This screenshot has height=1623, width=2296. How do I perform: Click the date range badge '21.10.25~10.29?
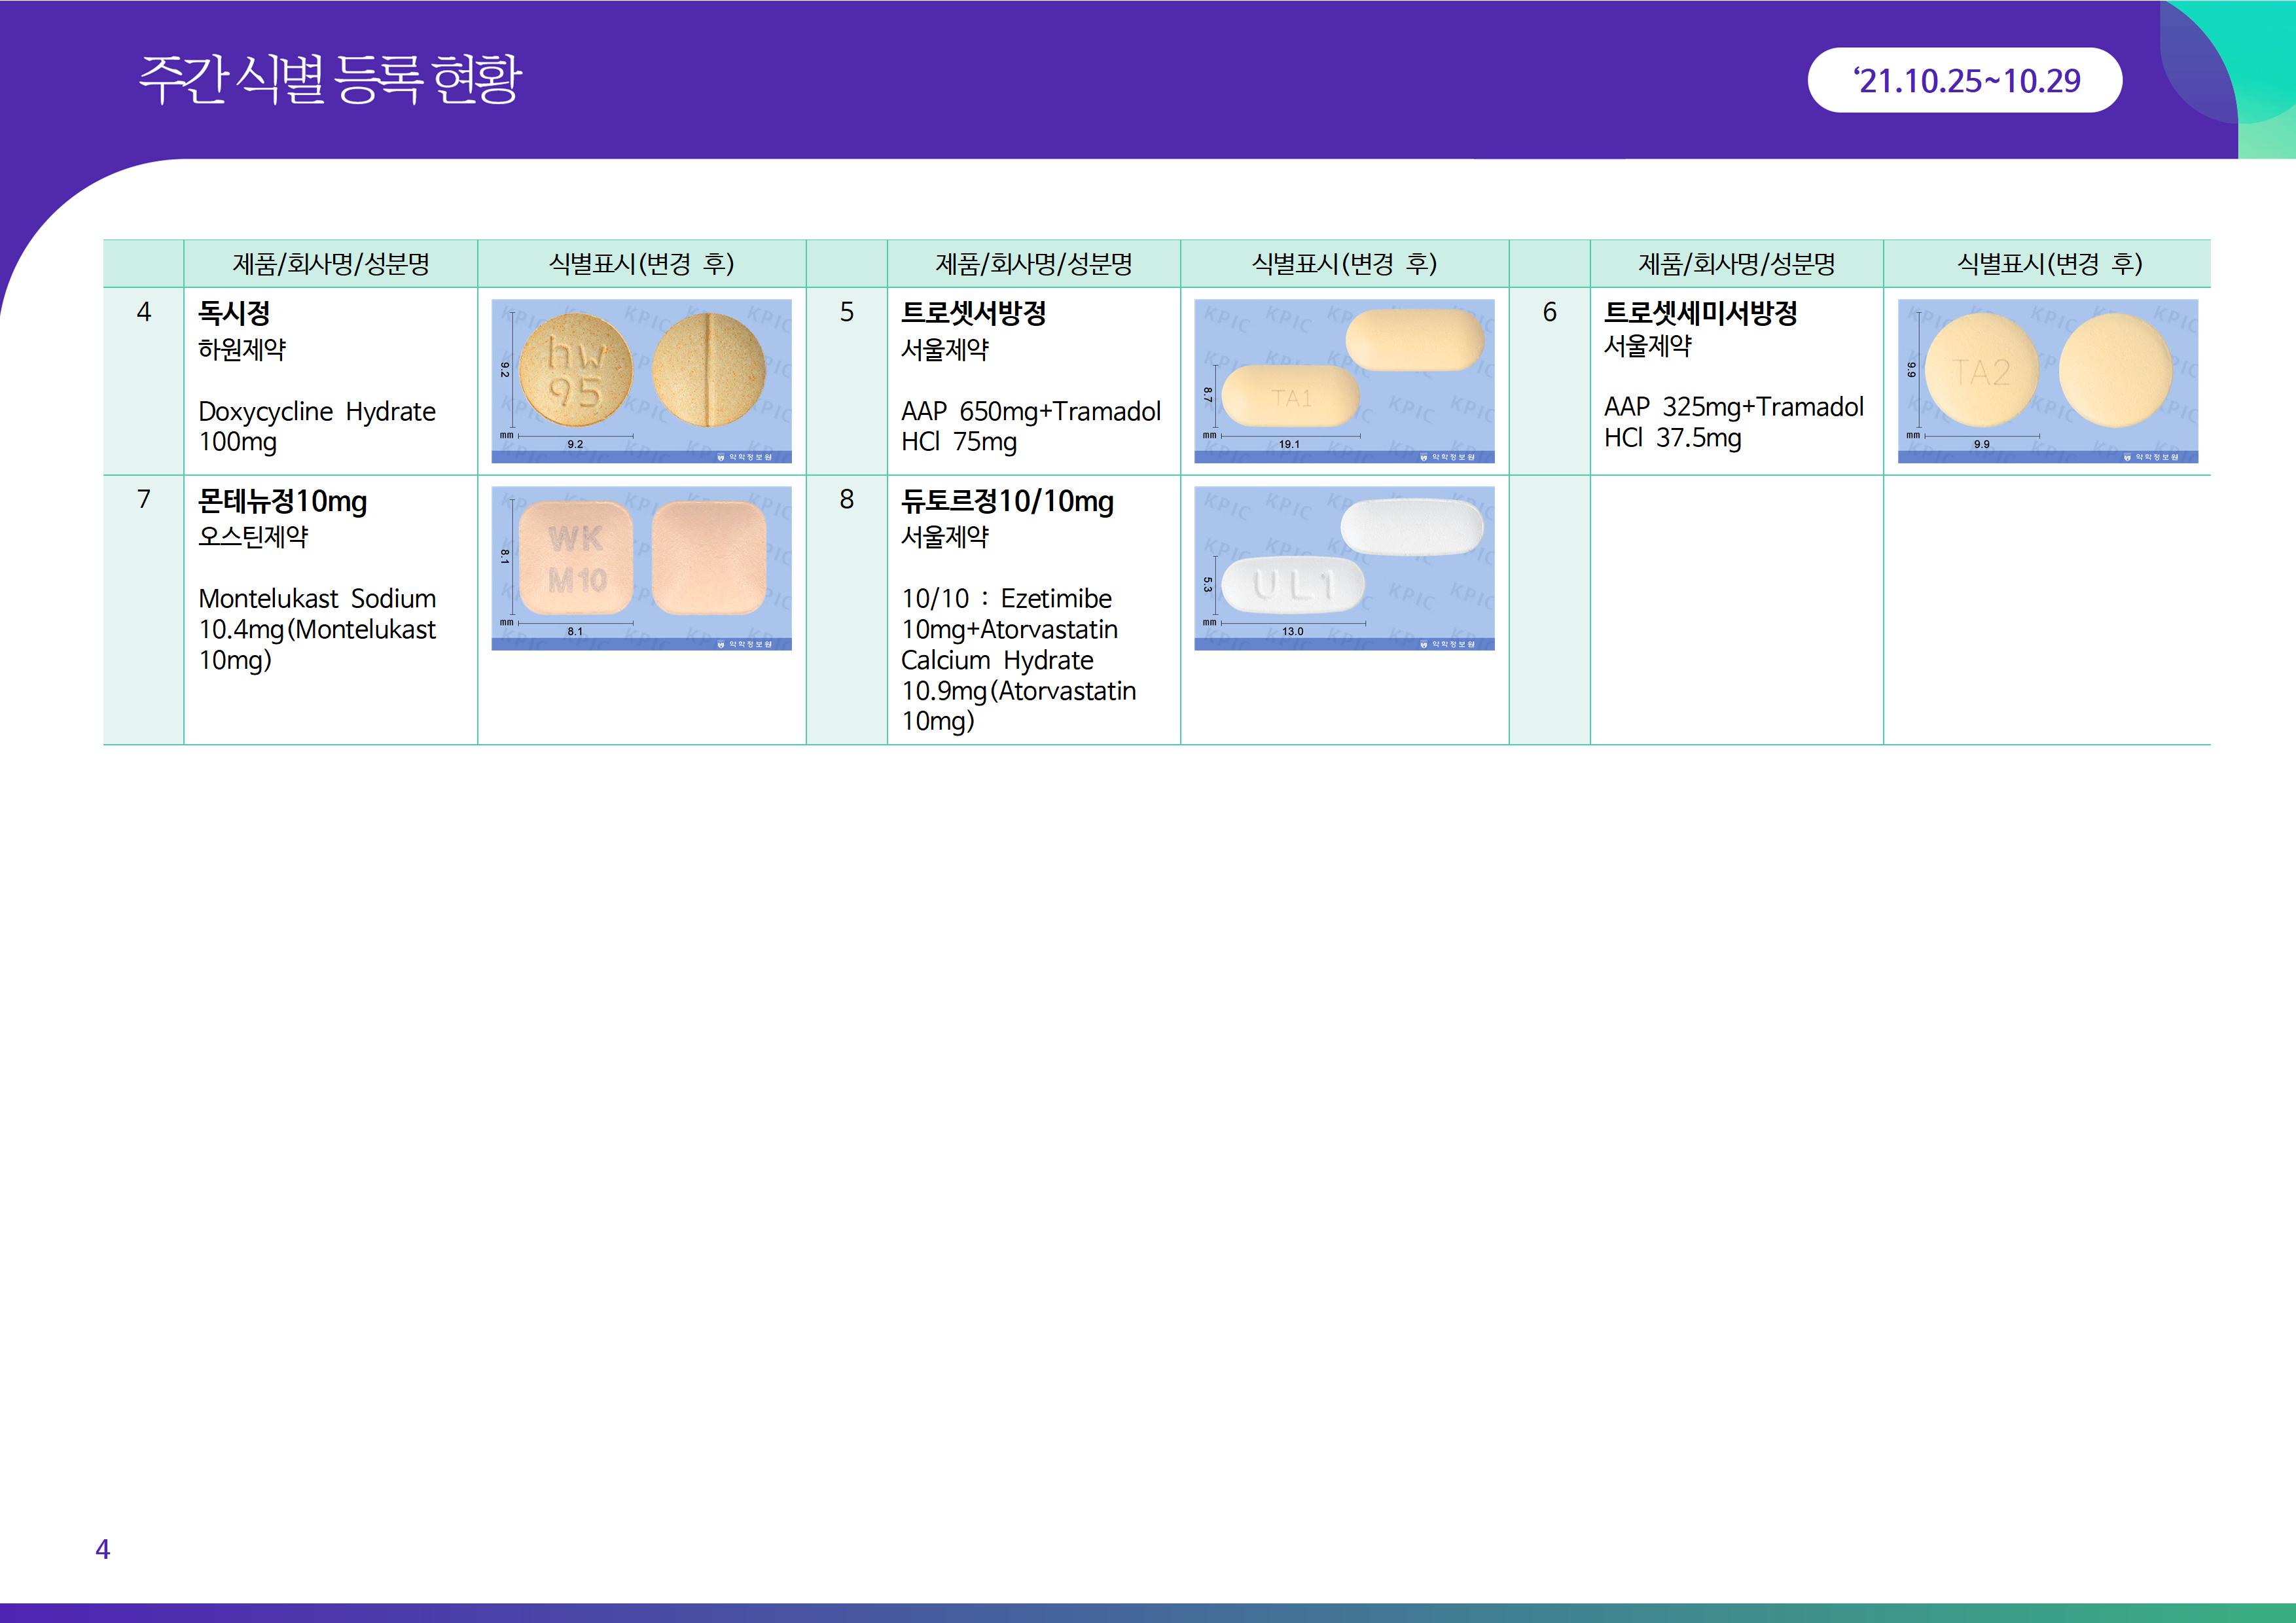(x=1964, y=80)
